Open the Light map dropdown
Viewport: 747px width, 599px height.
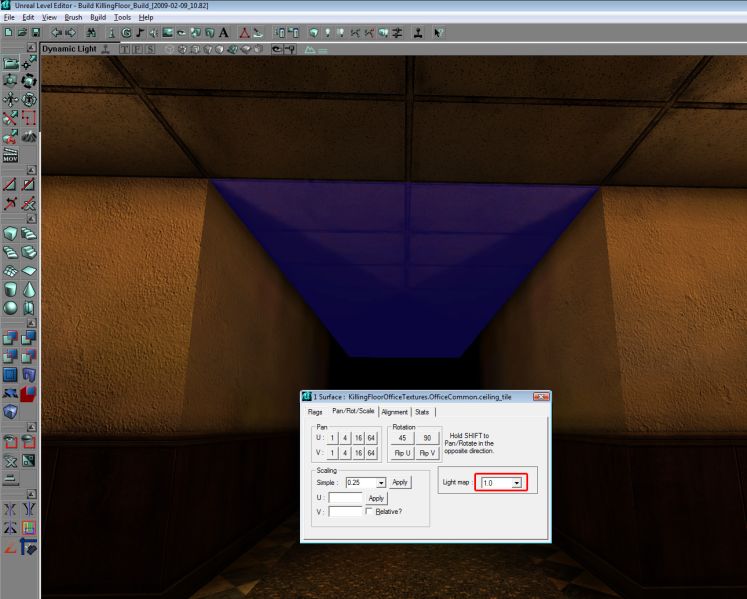pos(516,483)
